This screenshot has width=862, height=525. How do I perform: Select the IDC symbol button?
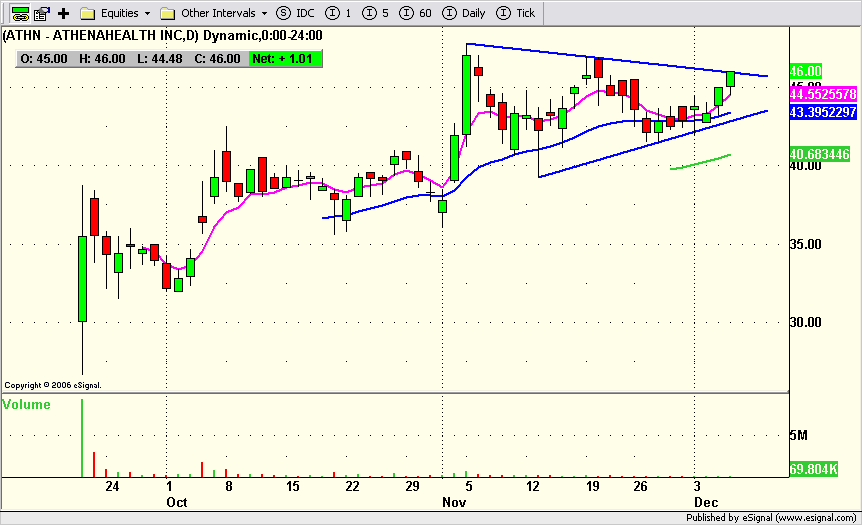(x=295, y=13)
